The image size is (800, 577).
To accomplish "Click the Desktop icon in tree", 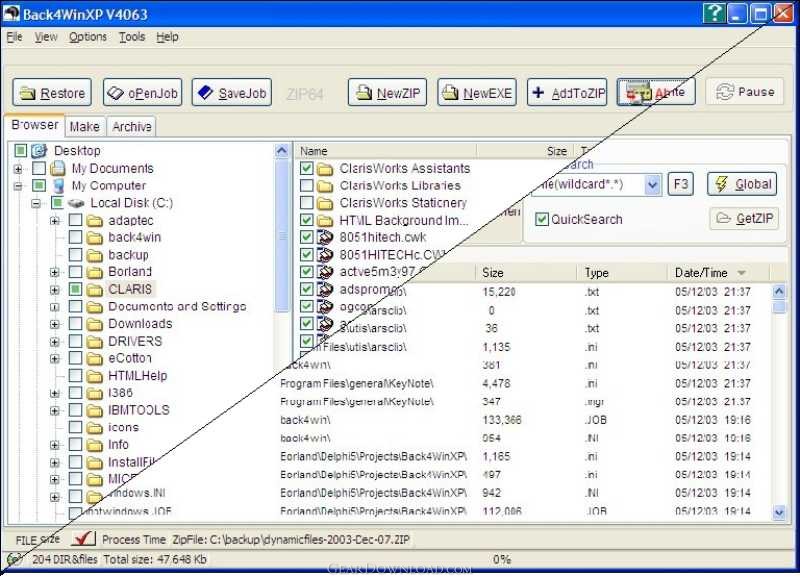I will tap(39, 150).
